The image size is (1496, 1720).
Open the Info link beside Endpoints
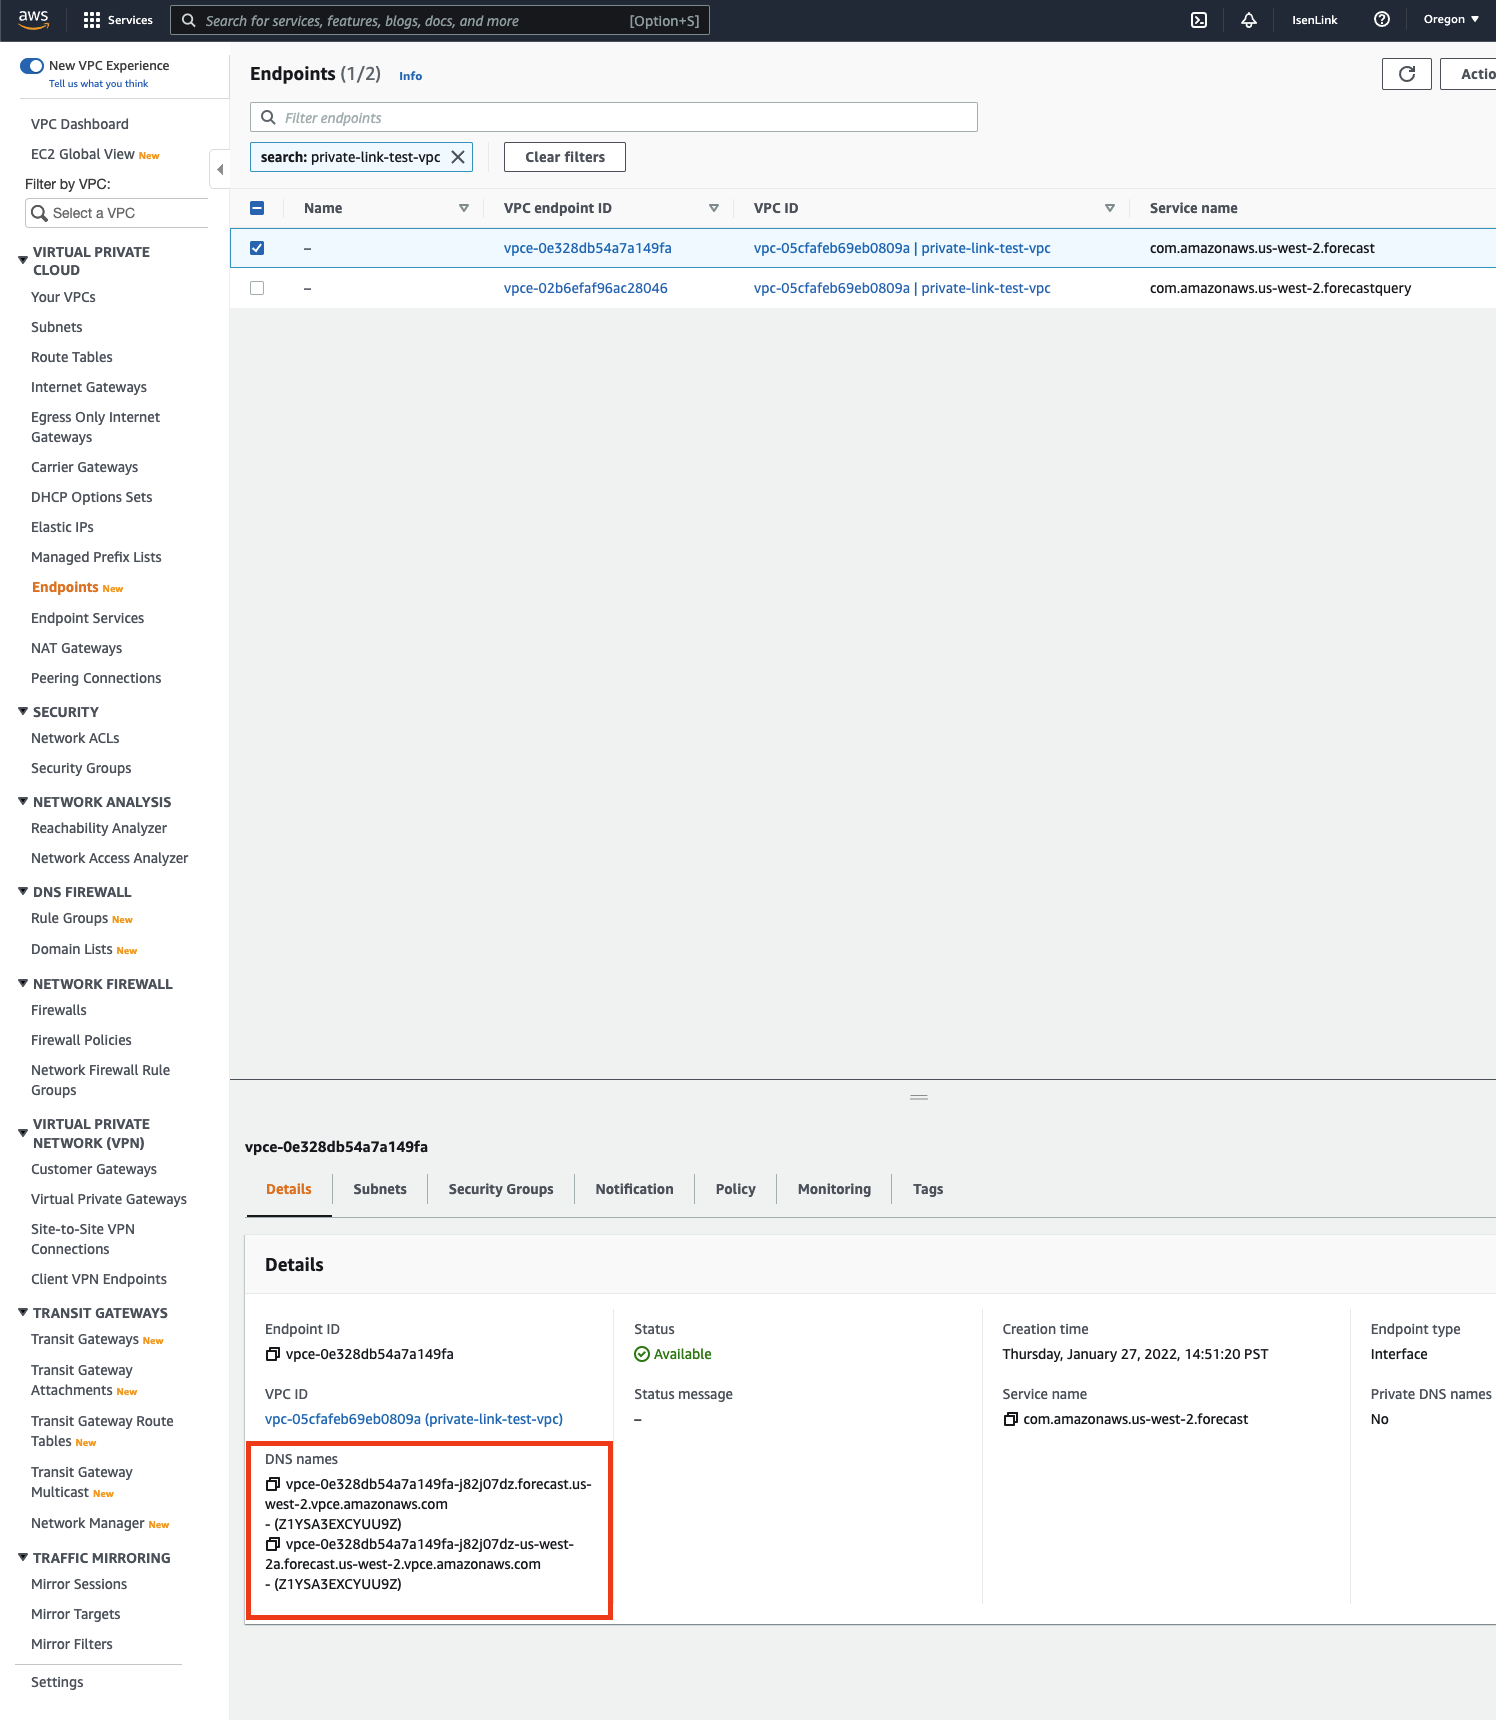(x=410, y=76)
